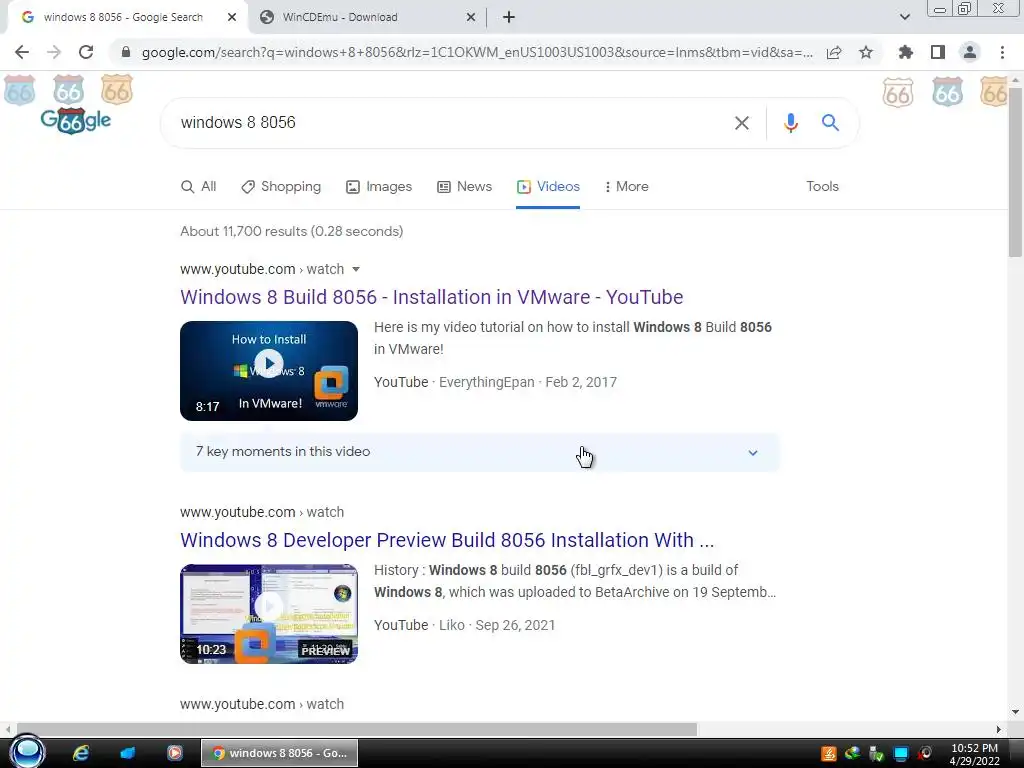1024x768 pixels.
Task: Start voice search with the microphone icon
Action: (x=791, y=123)
